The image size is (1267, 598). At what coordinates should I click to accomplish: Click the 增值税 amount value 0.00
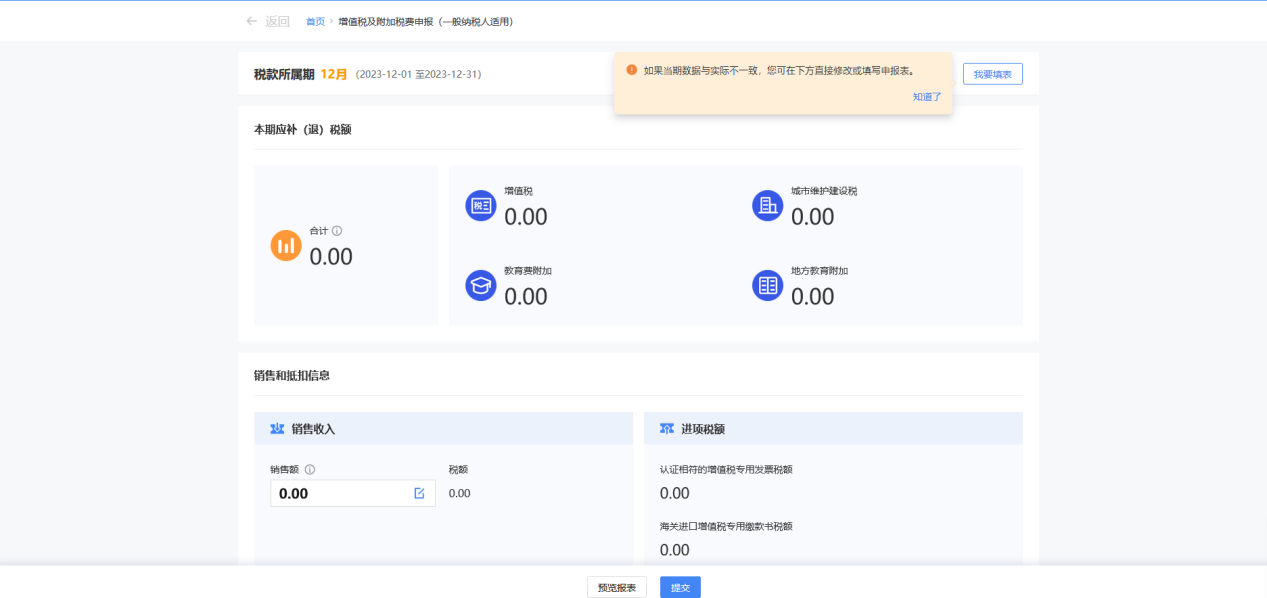point(526,217)
